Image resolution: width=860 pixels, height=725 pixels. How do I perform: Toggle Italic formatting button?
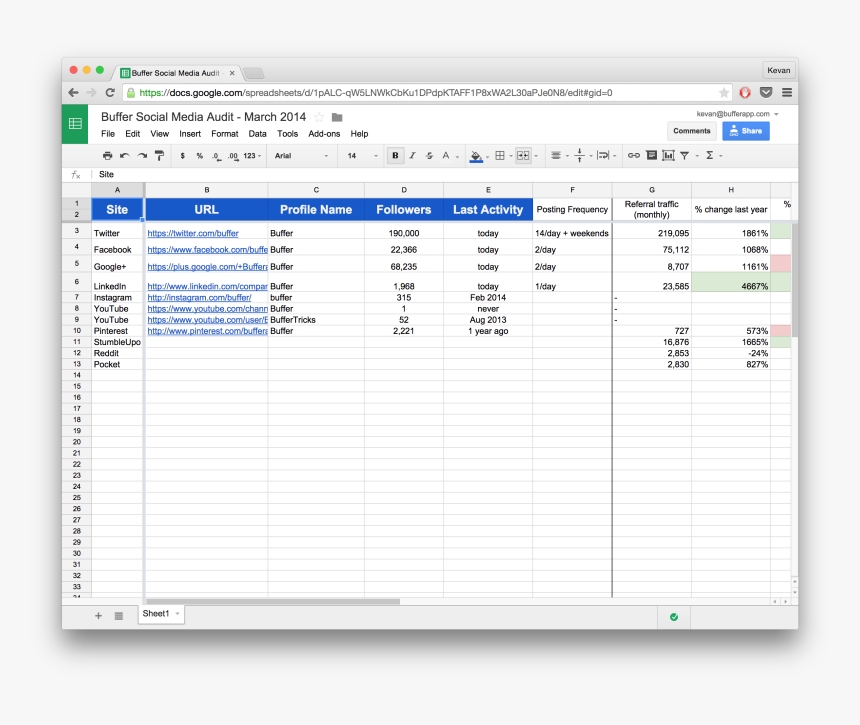tap(412, 156)
